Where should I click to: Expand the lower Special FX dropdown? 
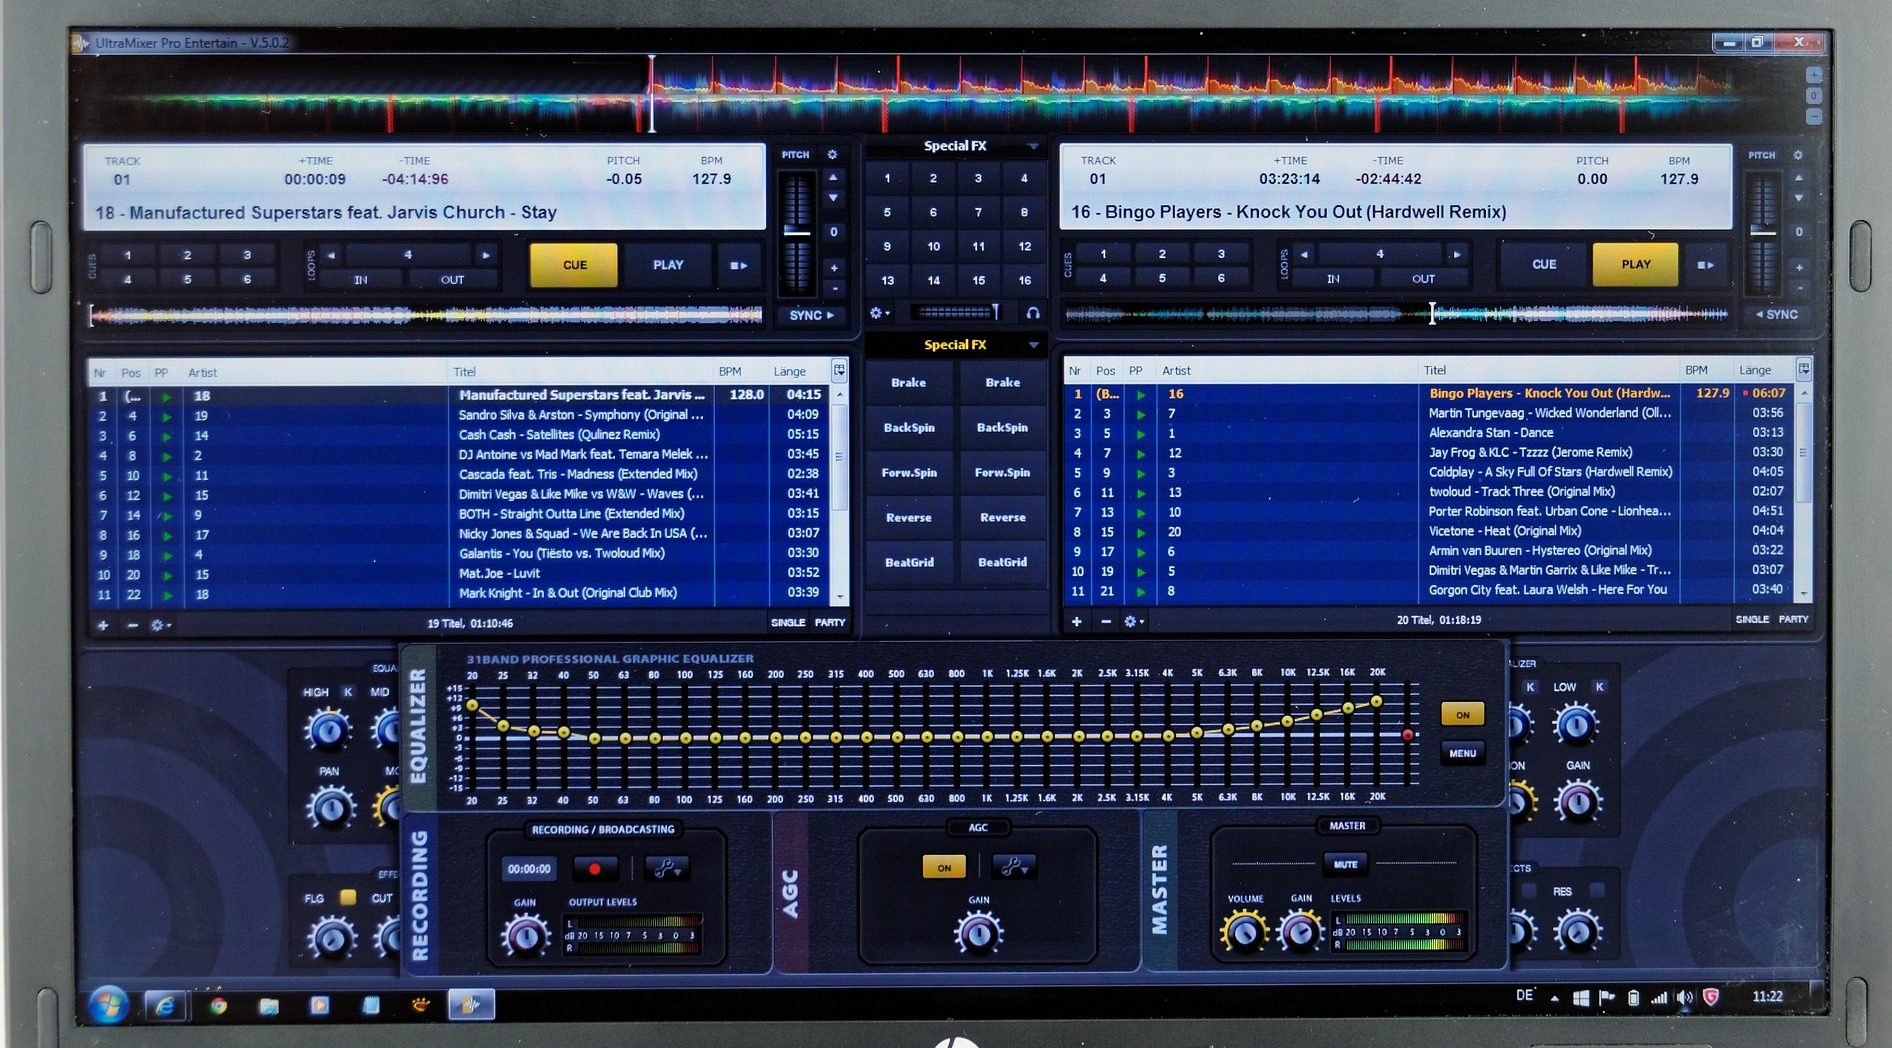click(x=1033, y=345)
